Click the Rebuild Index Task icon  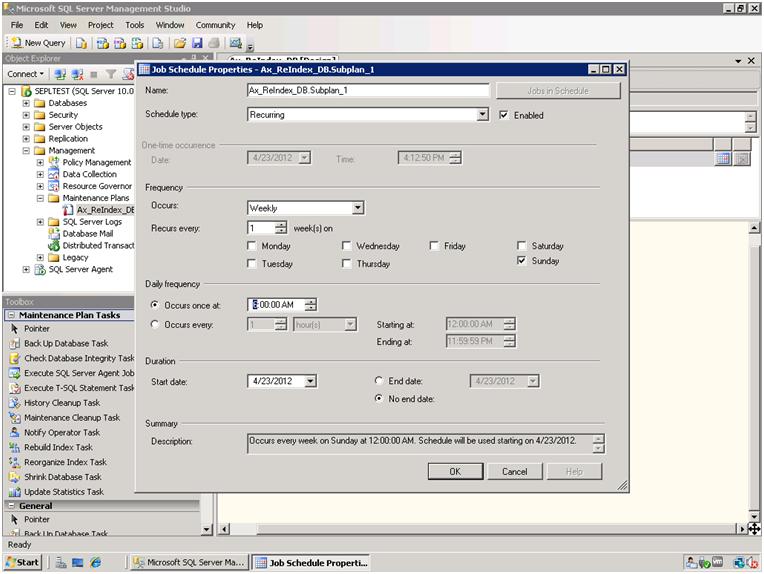pyautogui.click(x=15, y=447)
